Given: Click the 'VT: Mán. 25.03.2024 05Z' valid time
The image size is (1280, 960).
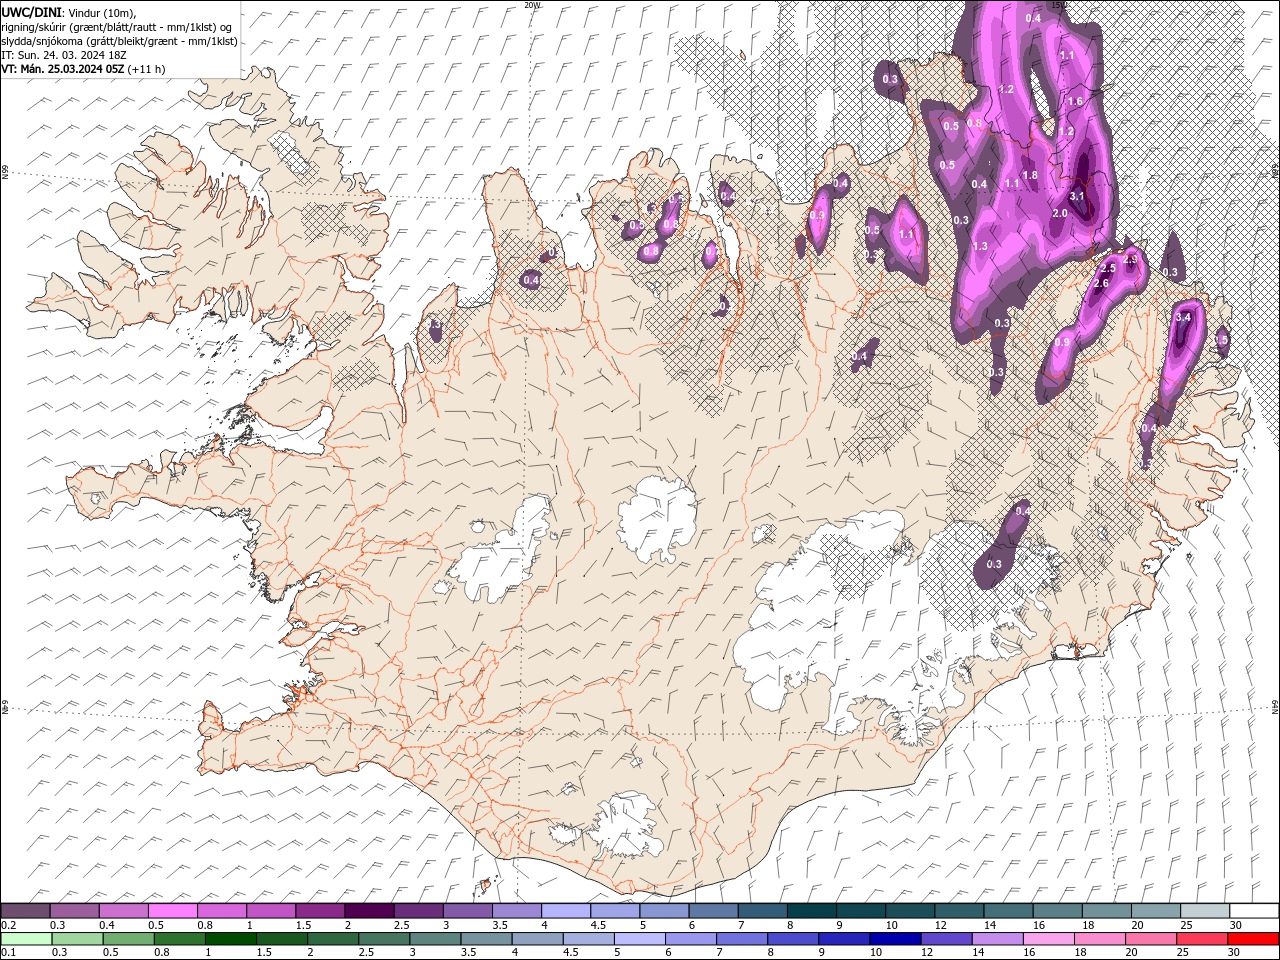Looking at the screenshot, I should click(x=63, y=69).
